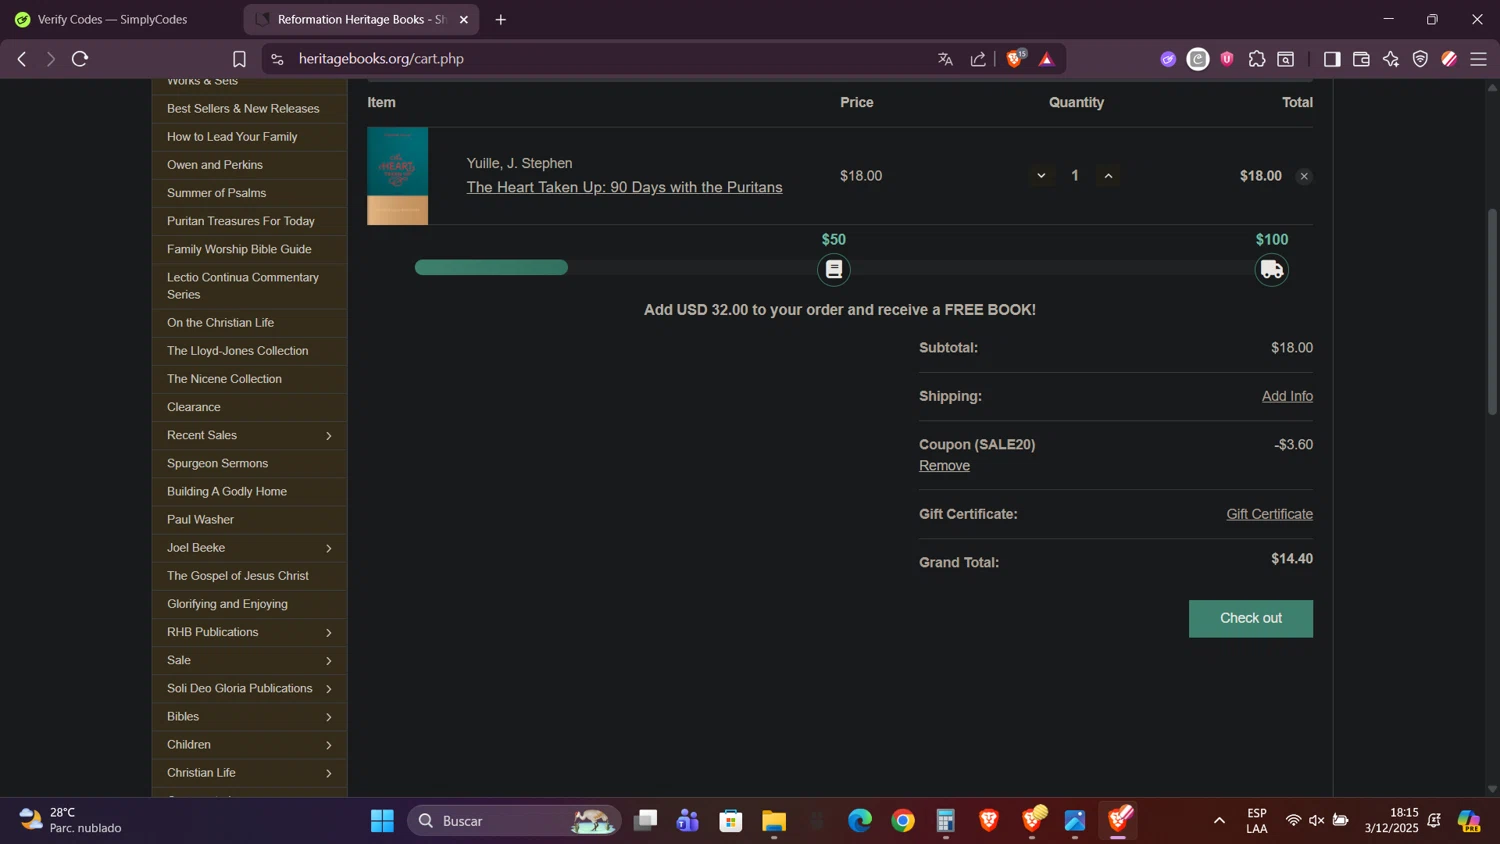Viewport: 1500px width, 844px height.
Task: Open the Paul Washer category
Action: tap(249, 520)
